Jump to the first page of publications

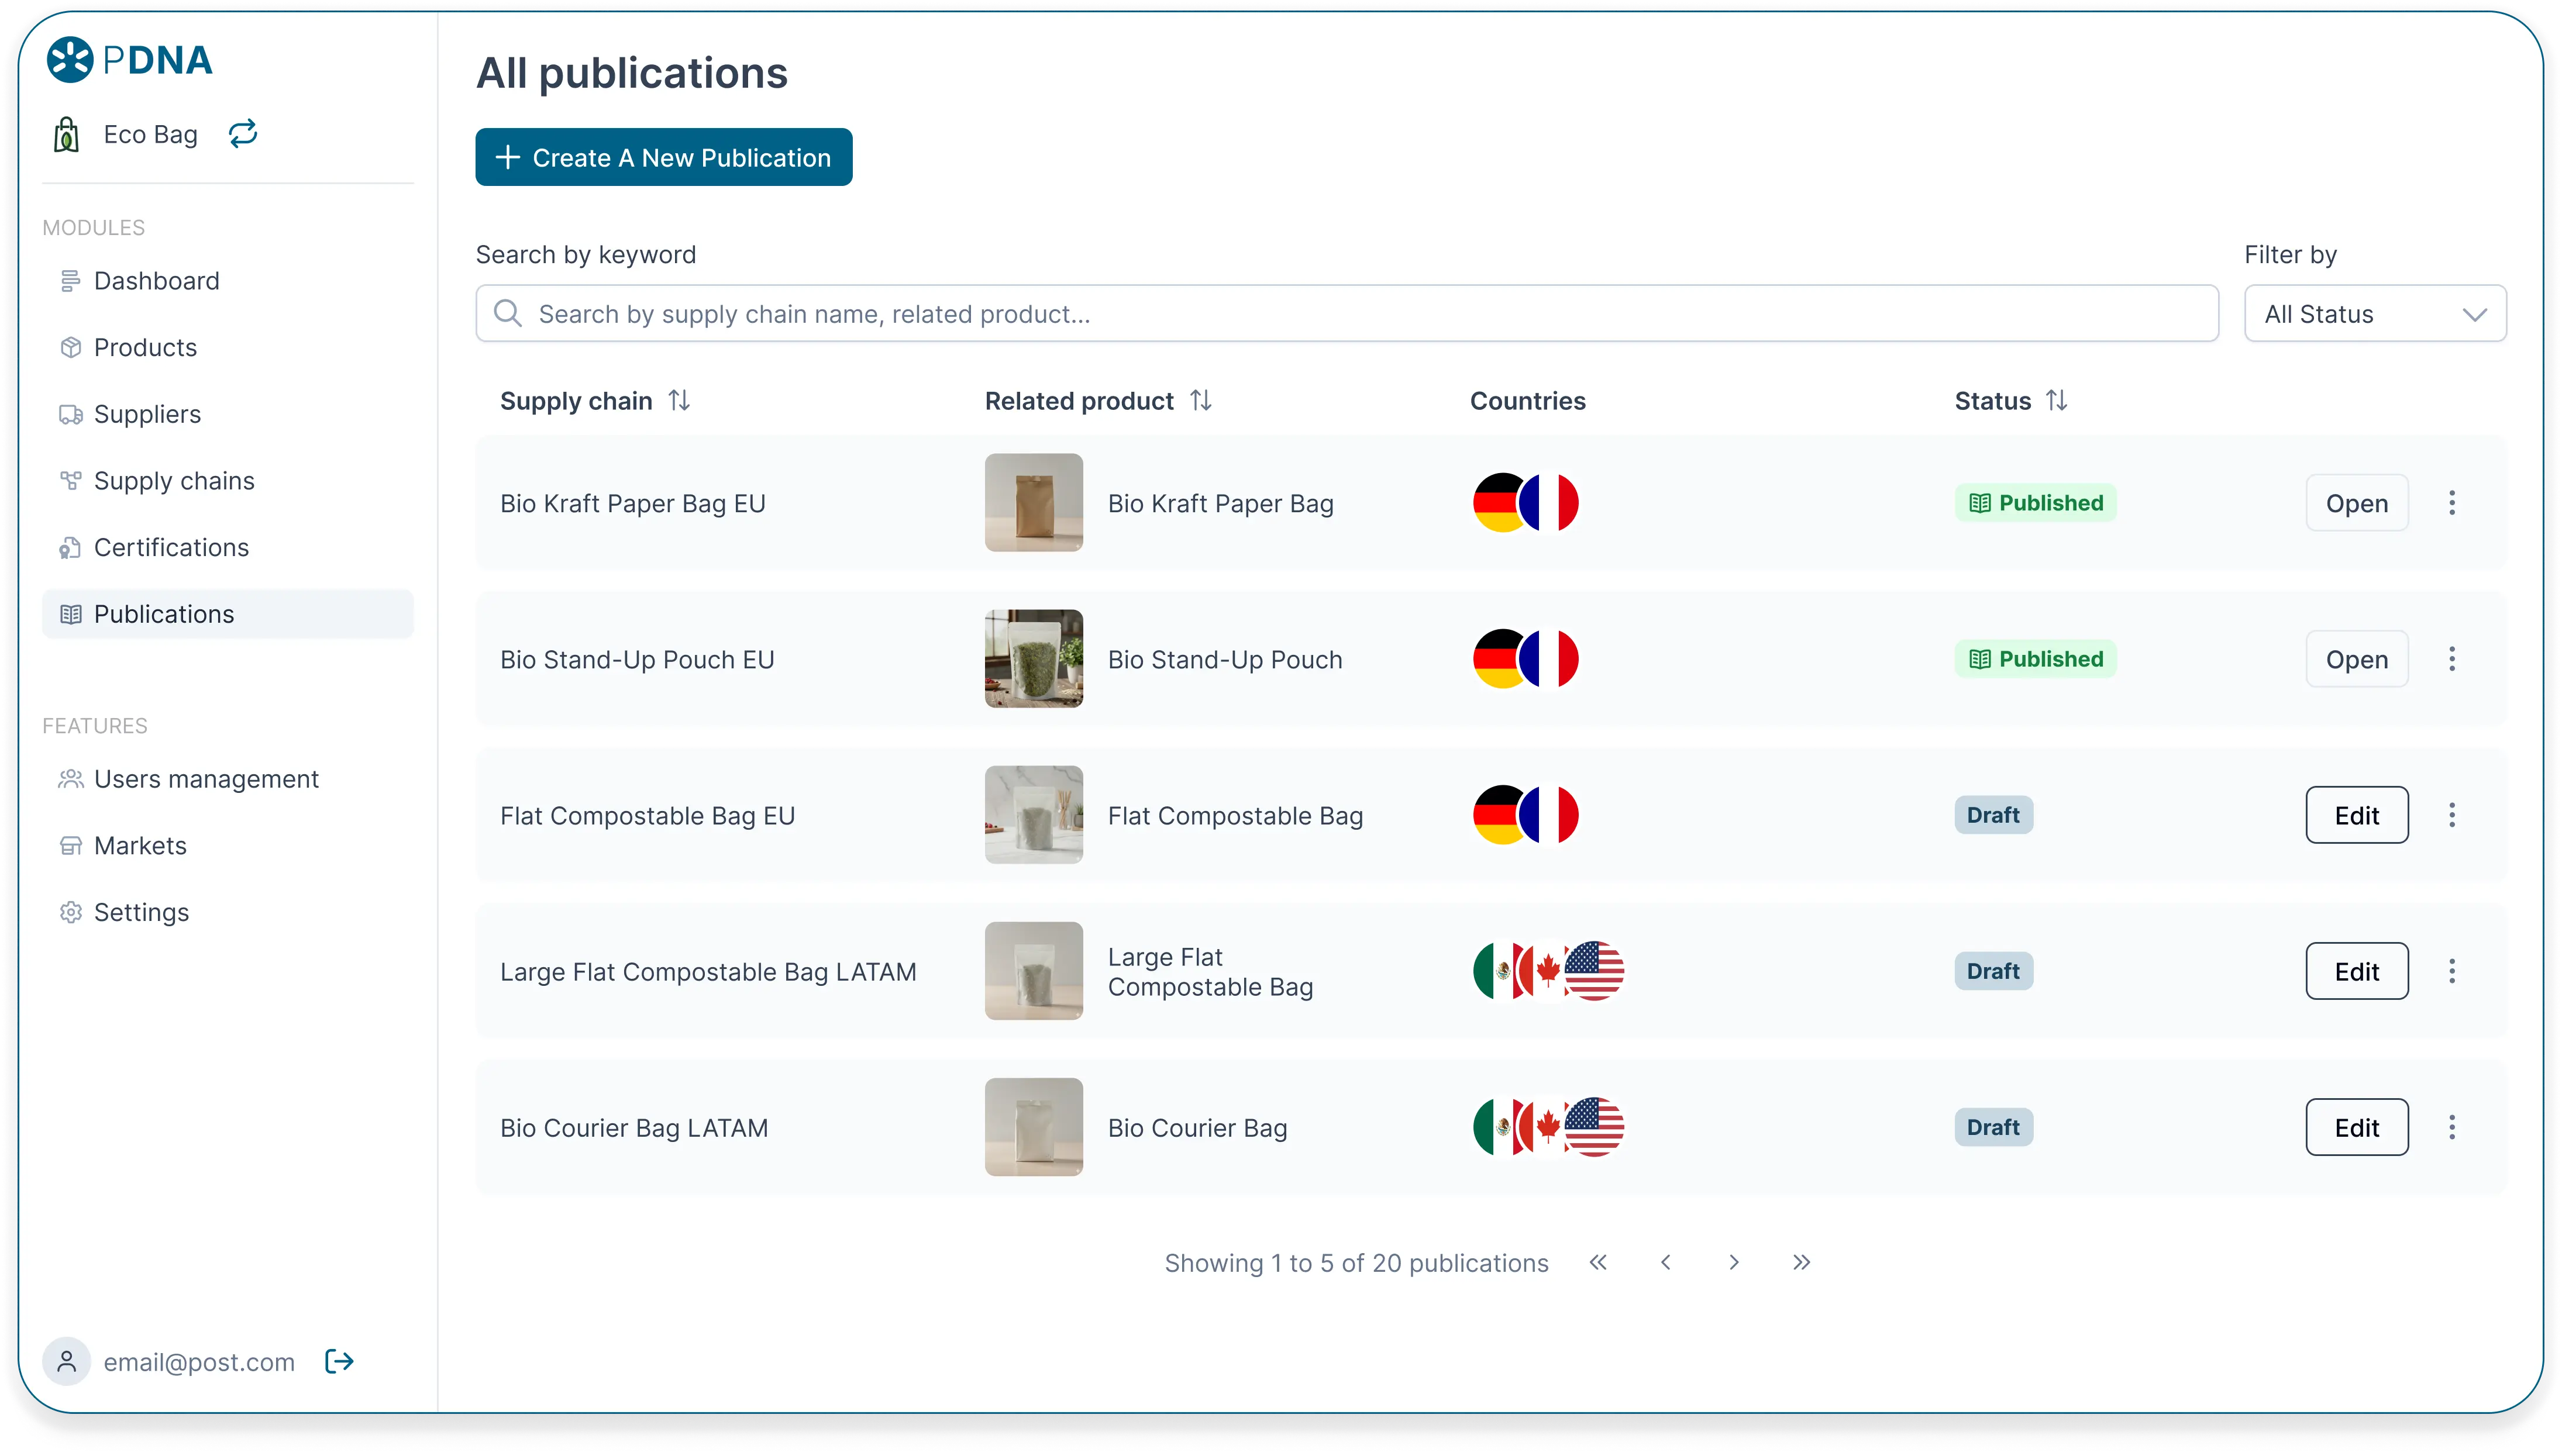coord(1598,1262)
